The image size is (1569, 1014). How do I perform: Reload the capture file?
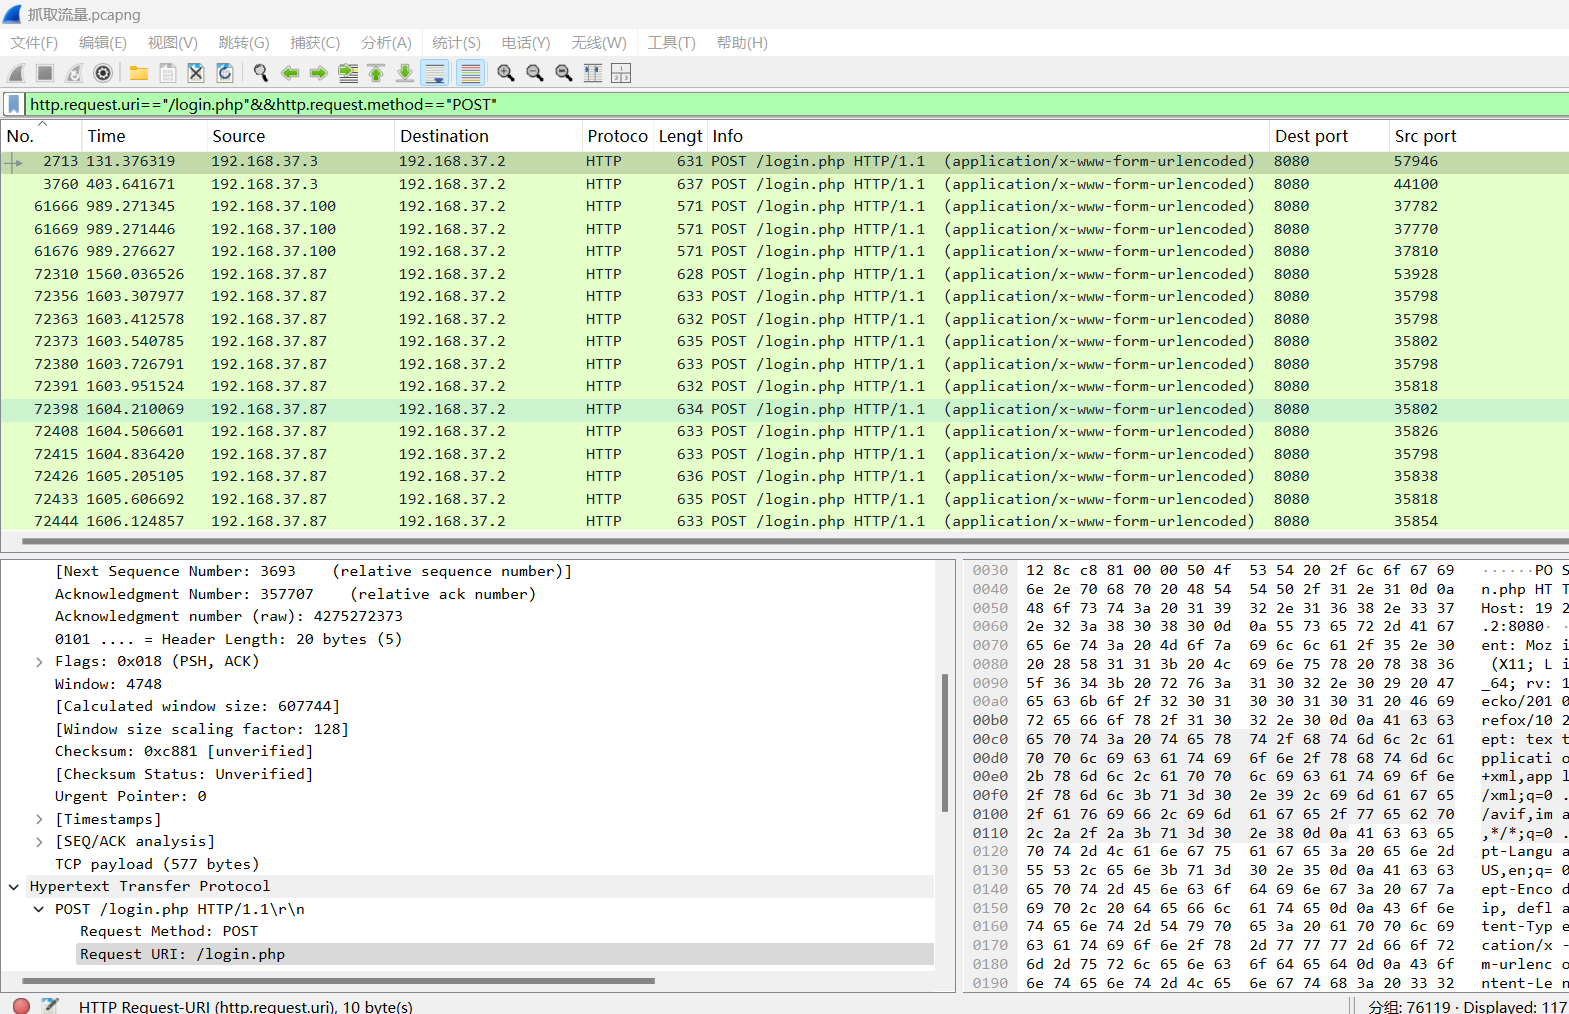tap(225, 73)
